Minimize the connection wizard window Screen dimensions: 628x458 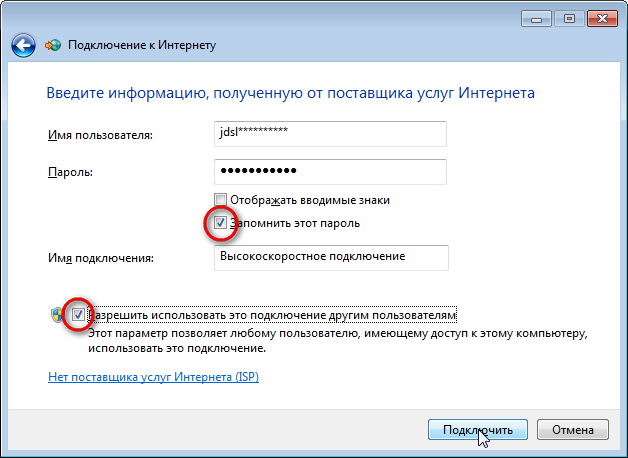coord(537,19)
